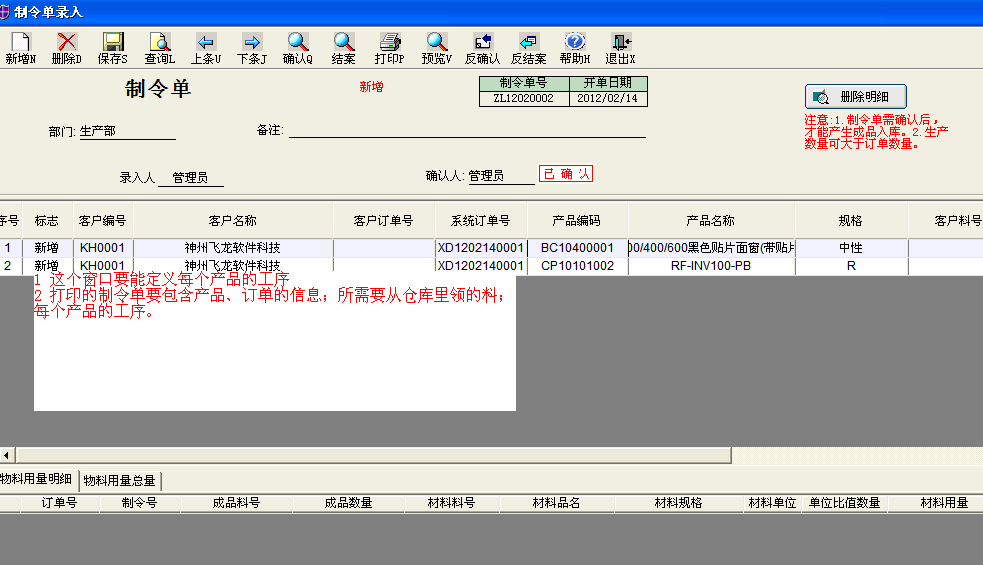Click left arrow of horizontal scrollbar
Screen dimensions: 983x565
(6, 455)
